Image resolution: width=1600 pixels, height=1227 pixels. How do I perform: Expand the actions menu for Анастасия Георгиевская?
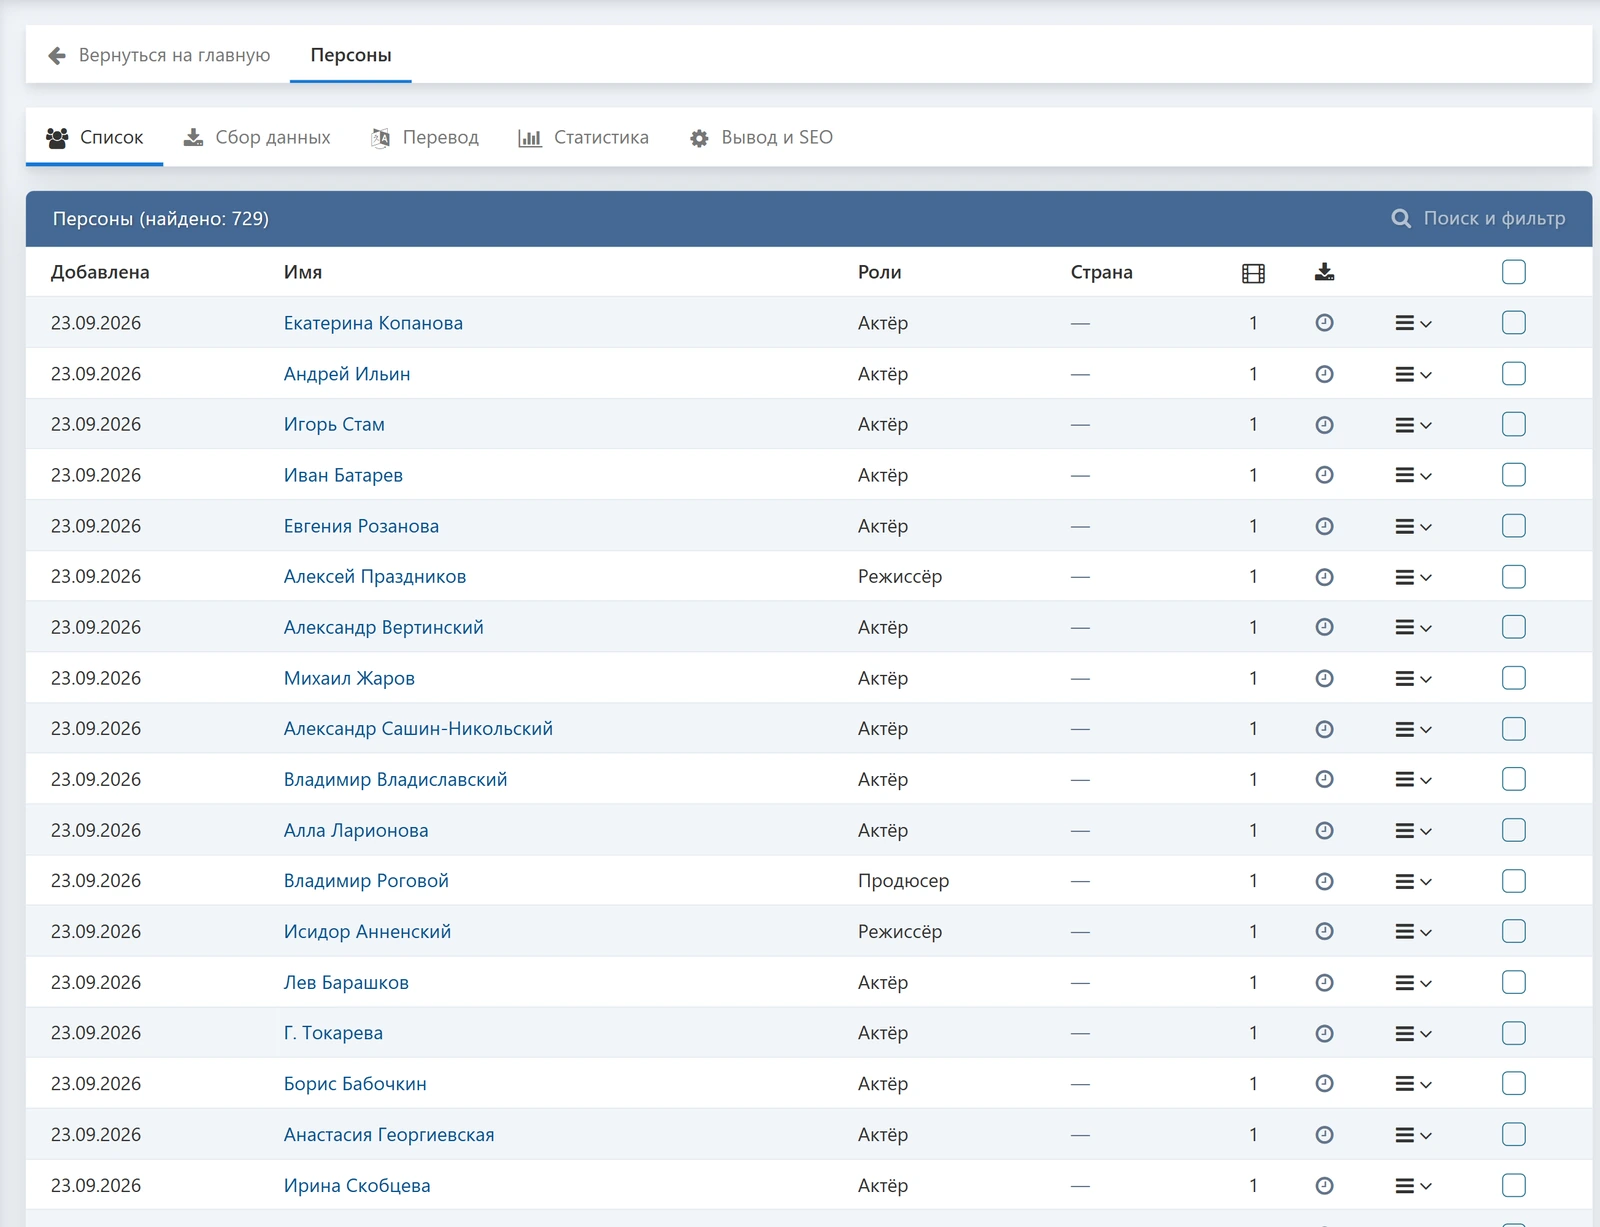1414,1136
